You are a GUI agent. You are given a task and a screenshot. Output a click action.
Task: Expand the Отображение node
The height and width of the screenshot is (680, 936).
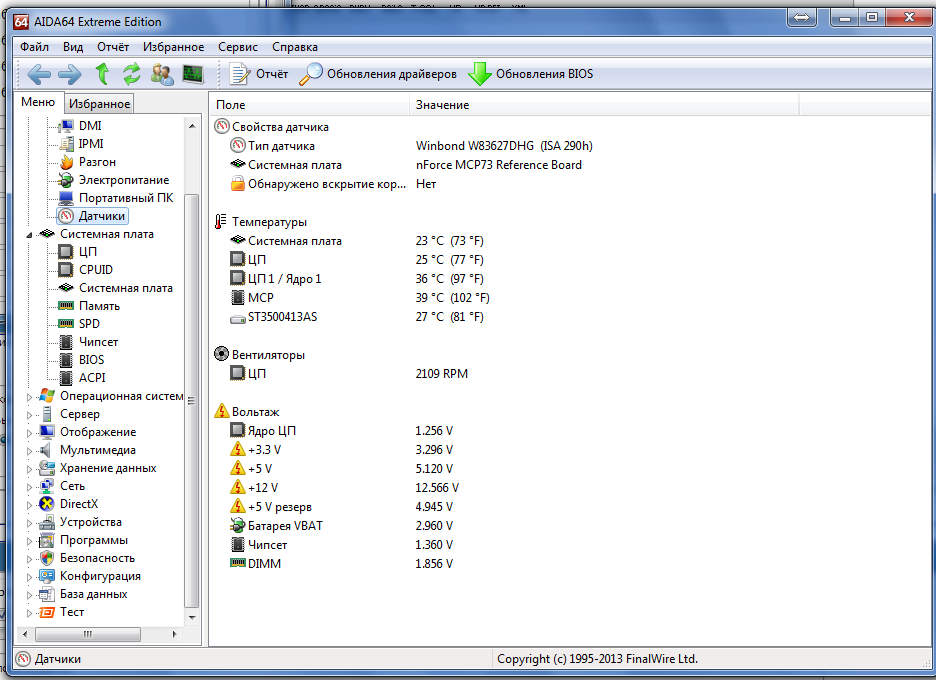coord(29,432)
